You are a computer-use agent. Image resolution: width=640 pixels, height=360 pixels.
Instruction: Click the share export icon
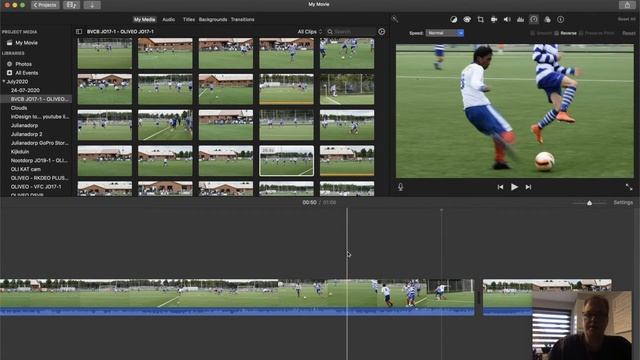pos(627,5)
